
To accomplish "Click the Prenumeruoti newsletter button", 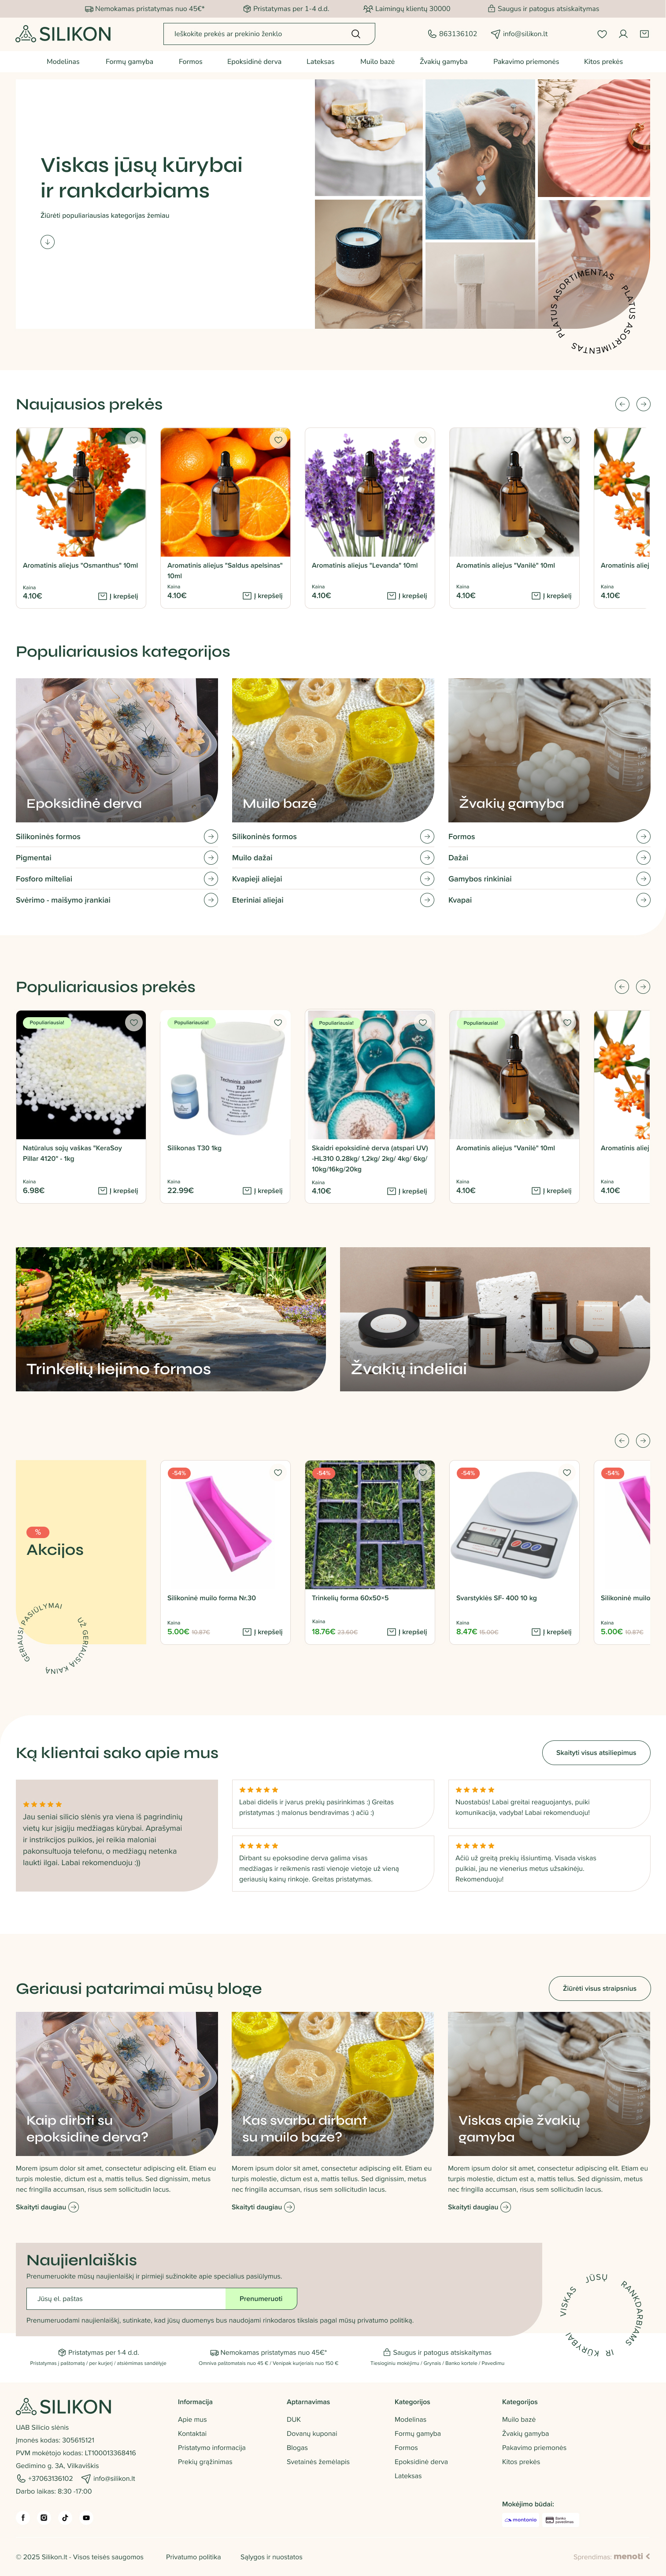I will [x=261, y=2299].
